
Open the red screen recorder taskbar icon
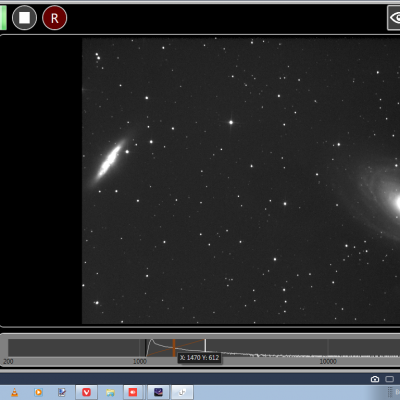pyautogui.click(x=133, y=392)
